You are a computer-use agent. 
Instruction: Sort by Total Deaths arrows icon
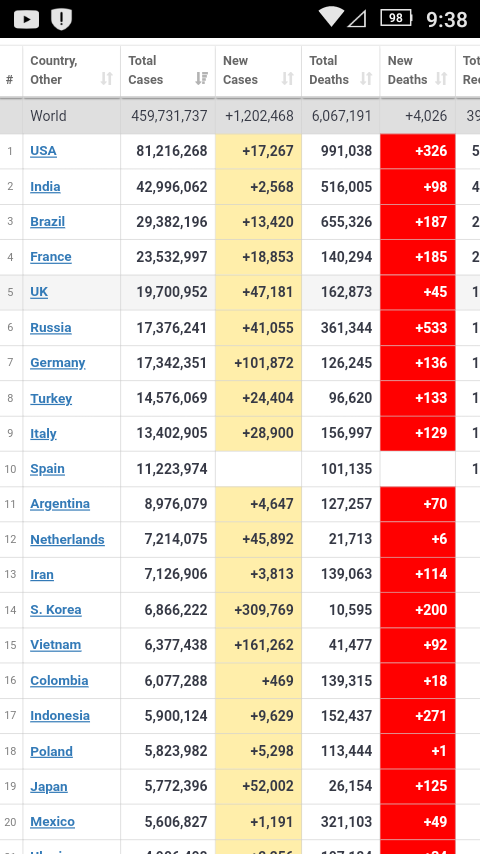366,79
